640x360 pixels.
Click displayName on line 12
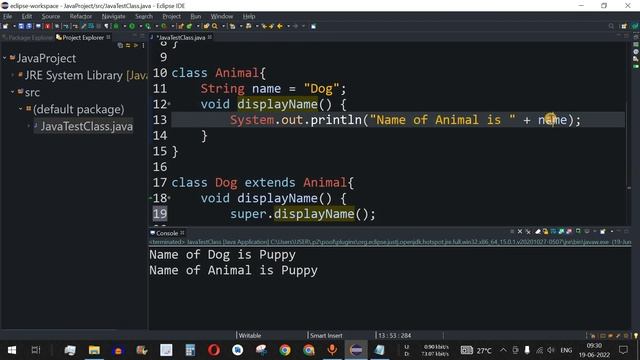277,104
